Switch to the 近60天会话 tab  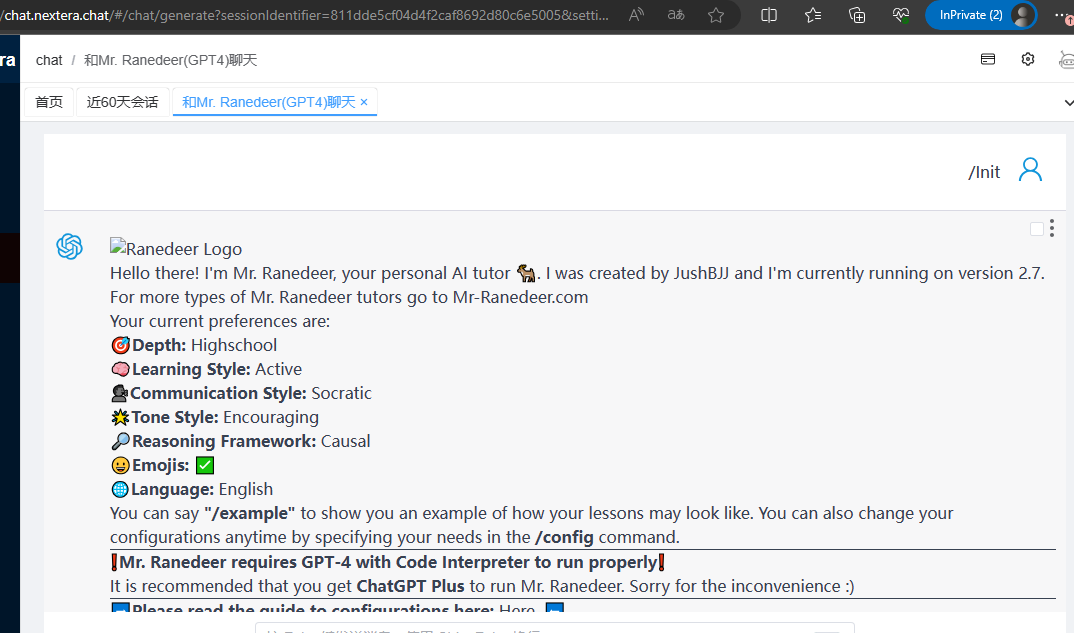[x=122, y=102]
